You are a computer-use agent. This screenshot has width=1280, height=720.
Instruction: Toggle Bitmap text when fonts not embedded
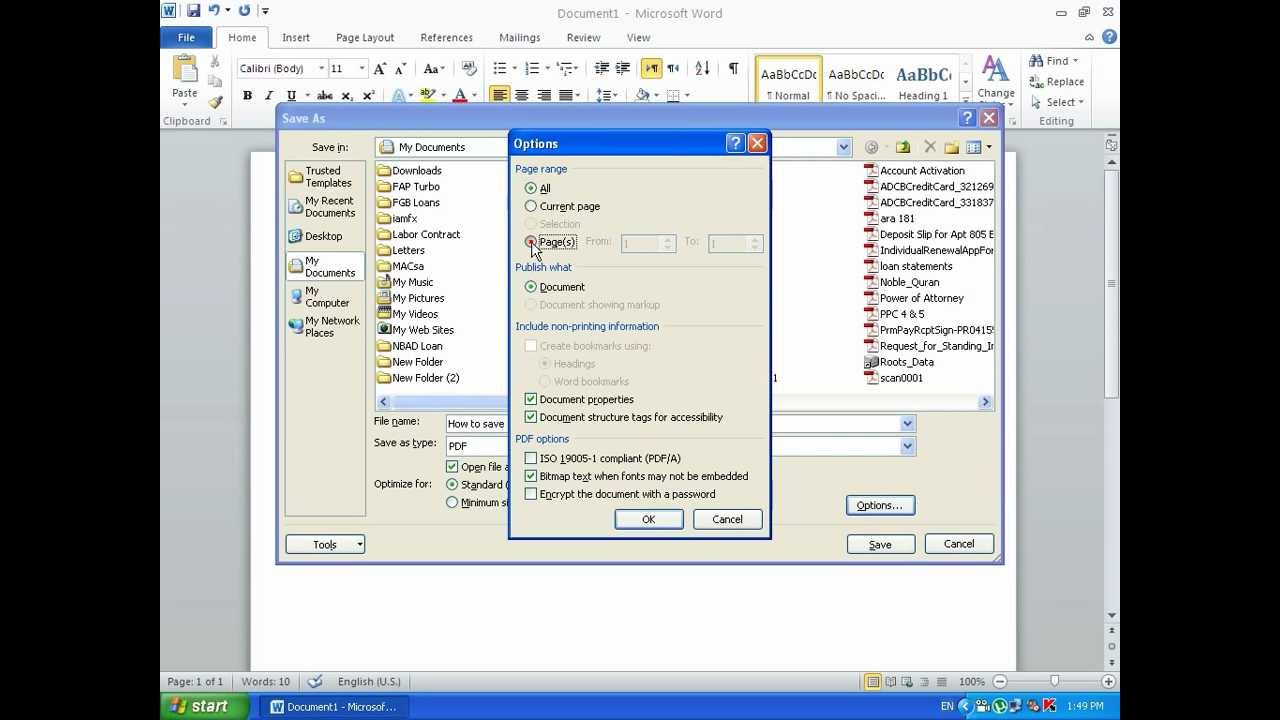coord(531,476)
